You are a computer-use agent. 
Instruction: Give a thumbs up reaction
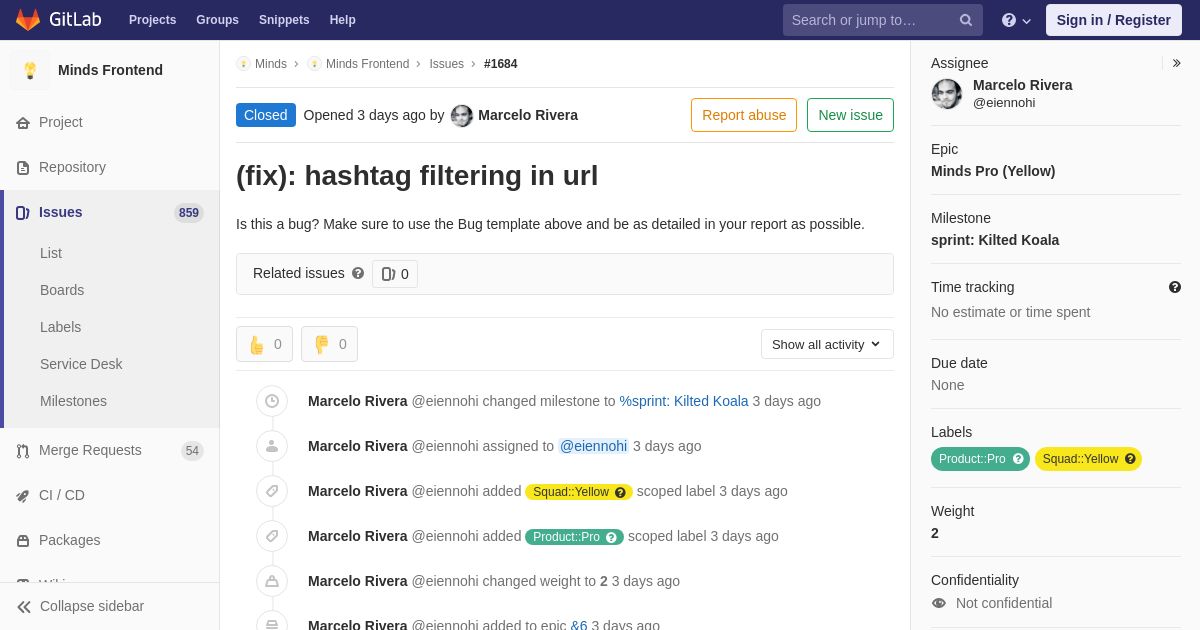click(x=264, y=344)
